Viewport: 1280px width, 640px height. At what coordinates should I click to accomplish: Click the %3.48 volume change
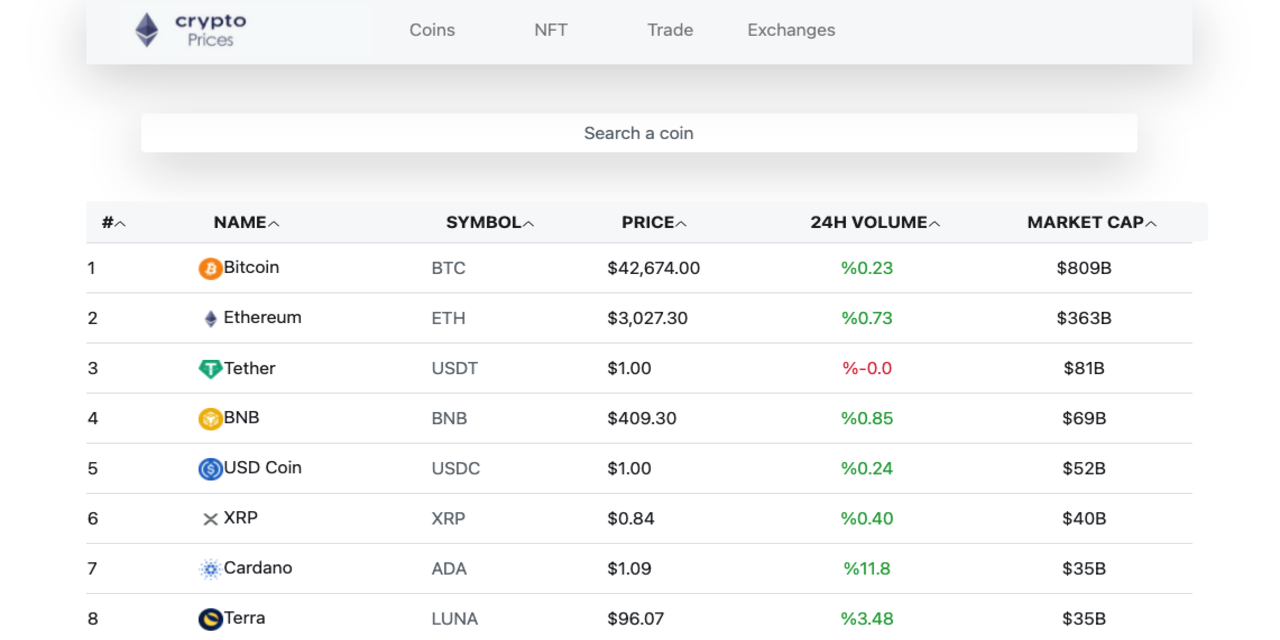pyautogui.click(x=867, y=618)
